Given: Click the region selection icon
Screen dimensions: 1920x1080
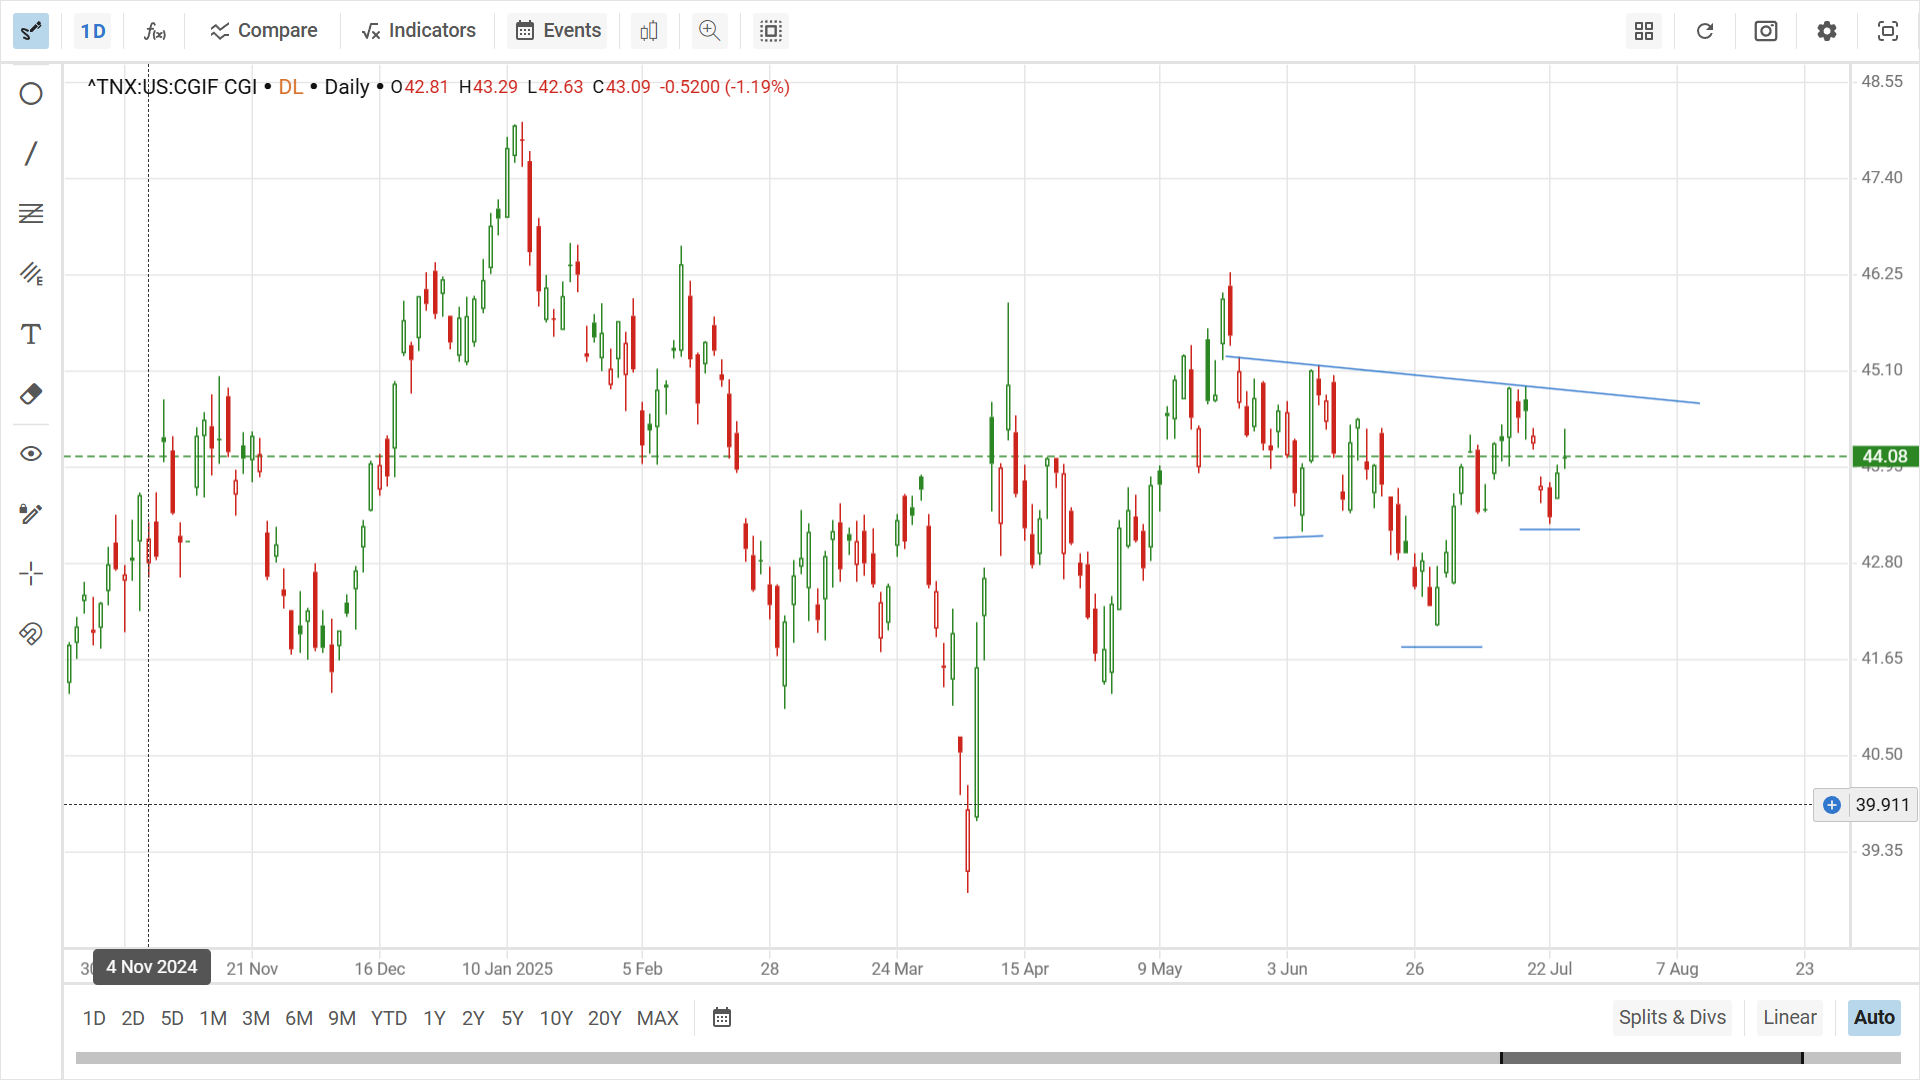Looking at the screenshot, I should point(771,31).
